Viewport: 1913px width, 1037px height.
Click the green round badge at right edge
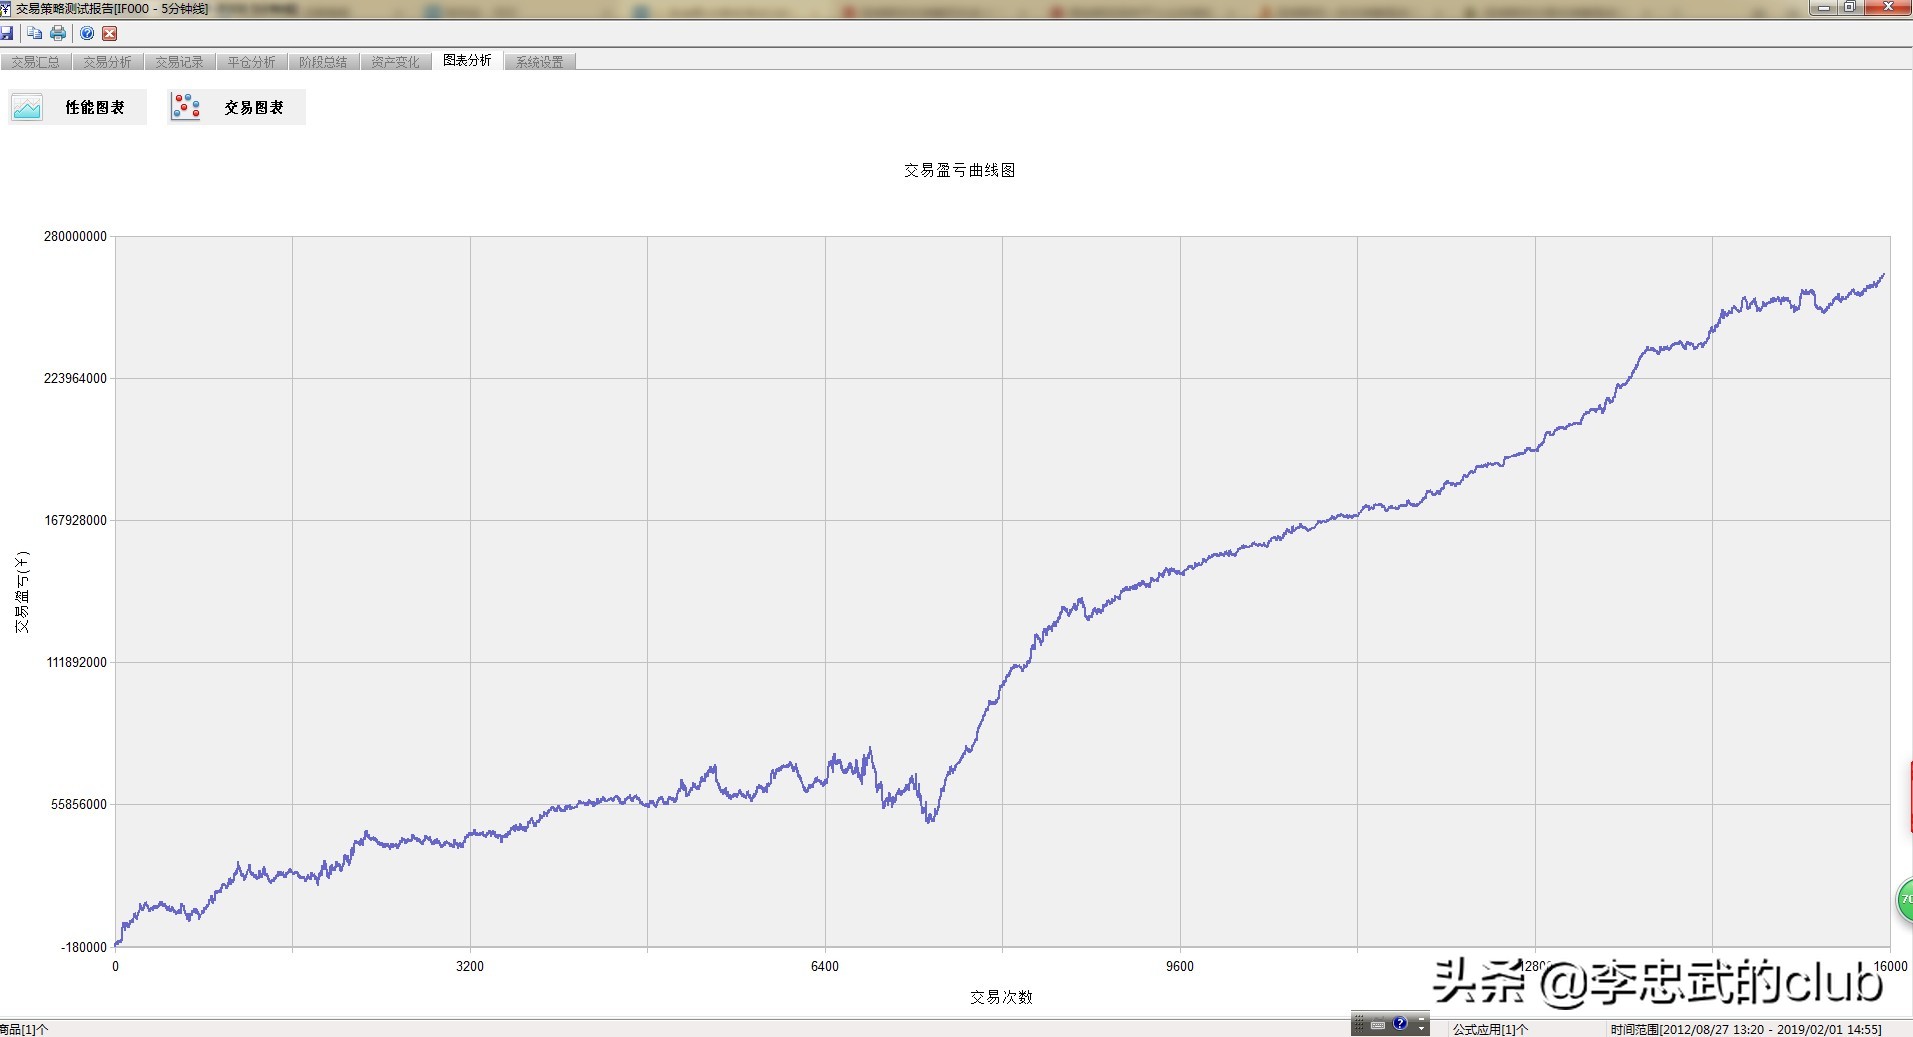click(1905, 900)
